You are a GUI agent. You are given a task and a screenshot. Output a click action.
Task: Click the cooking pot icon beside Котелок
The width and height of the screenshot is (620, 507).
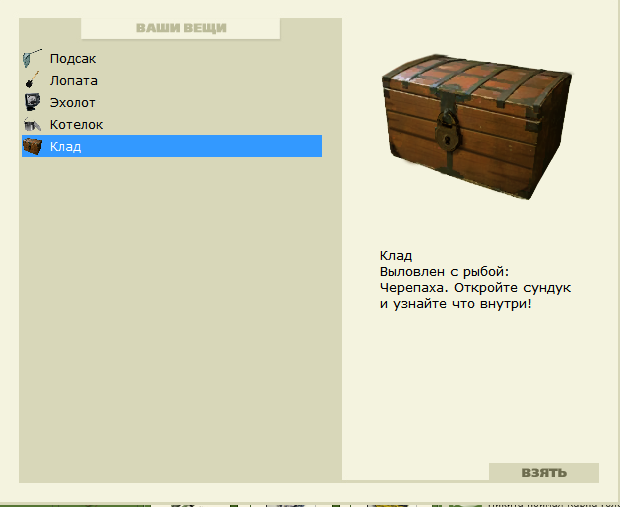(32, 124)
